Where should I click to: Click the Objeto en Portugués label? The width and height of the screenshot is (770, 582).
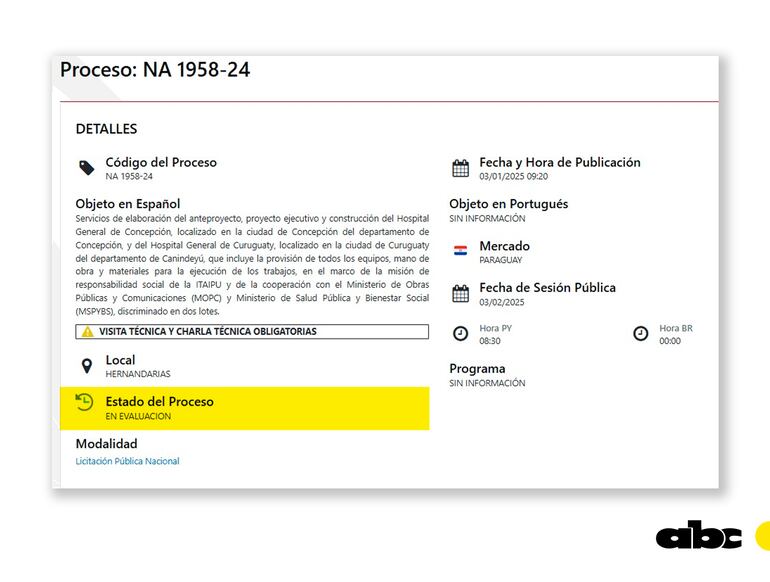tap(508, 204)
